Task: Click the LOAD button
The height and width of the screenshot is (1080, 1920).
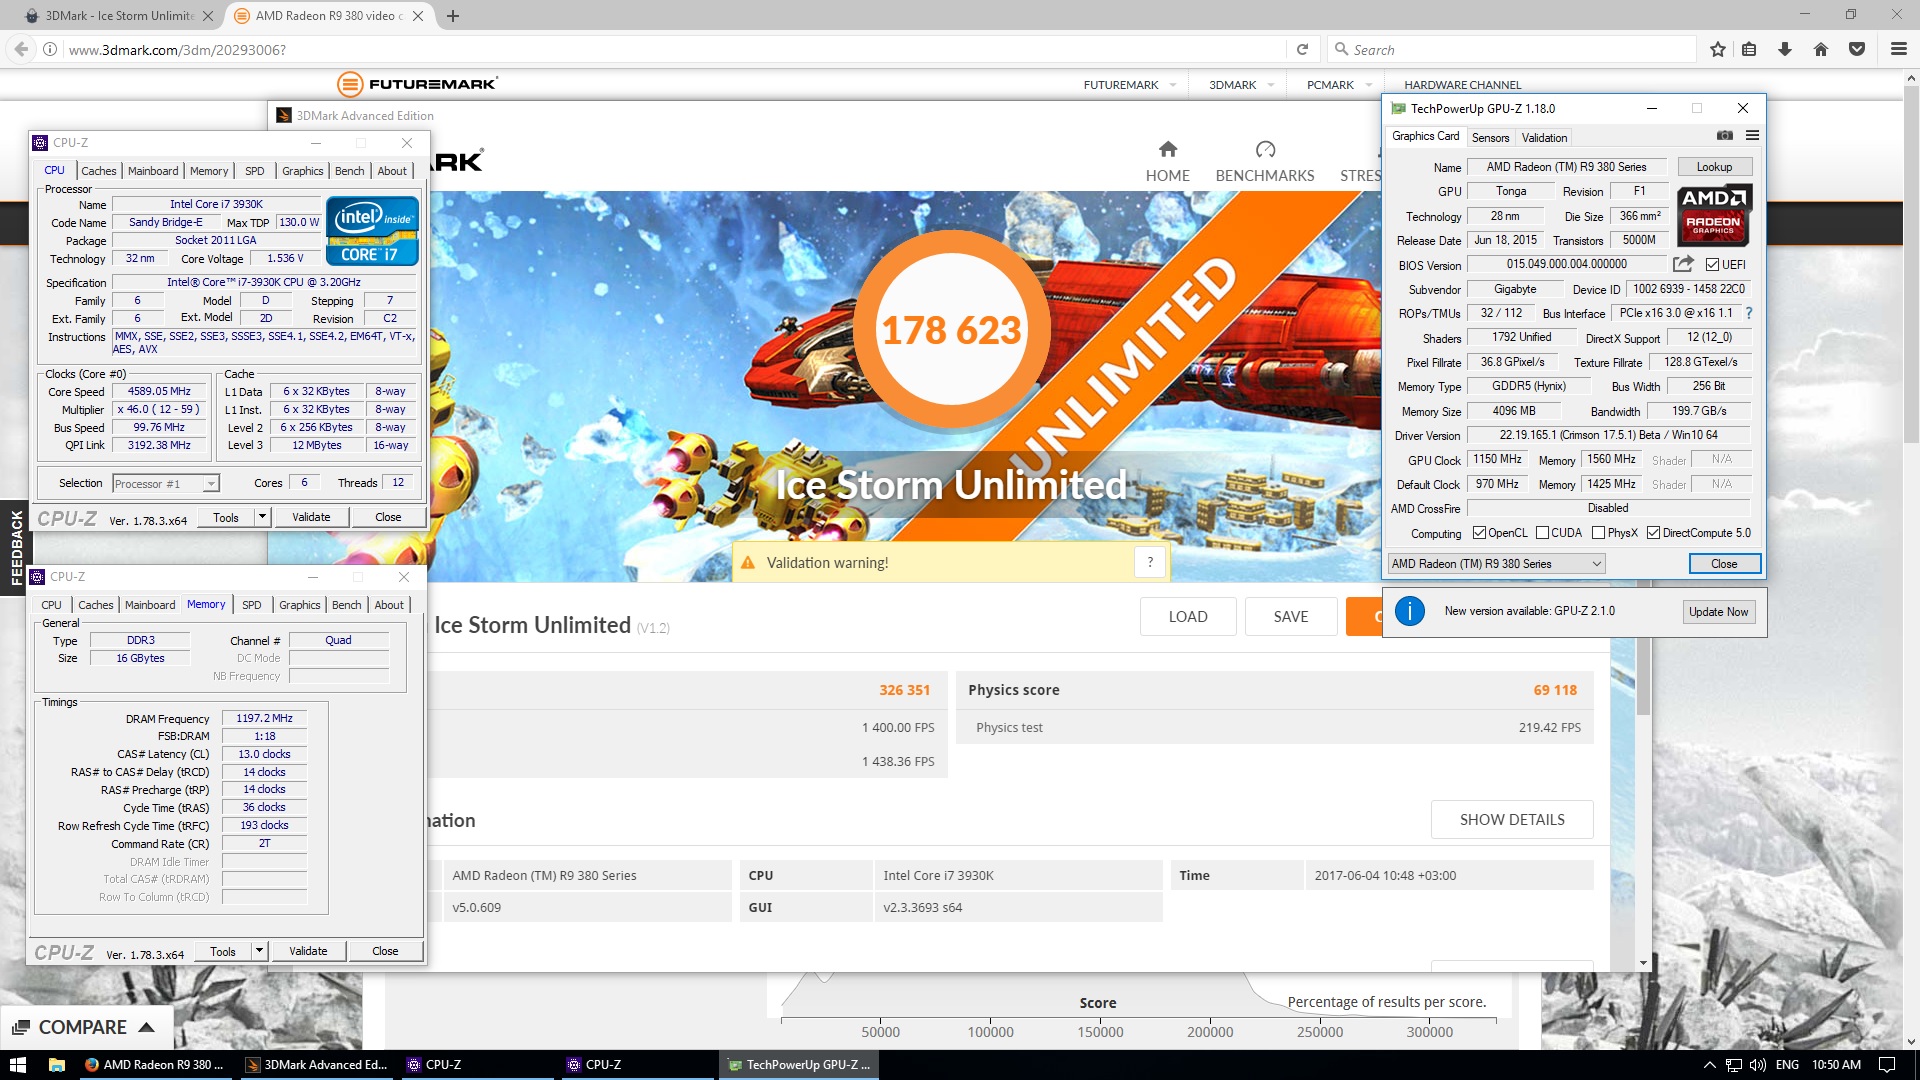Action: coord(1188,617)
